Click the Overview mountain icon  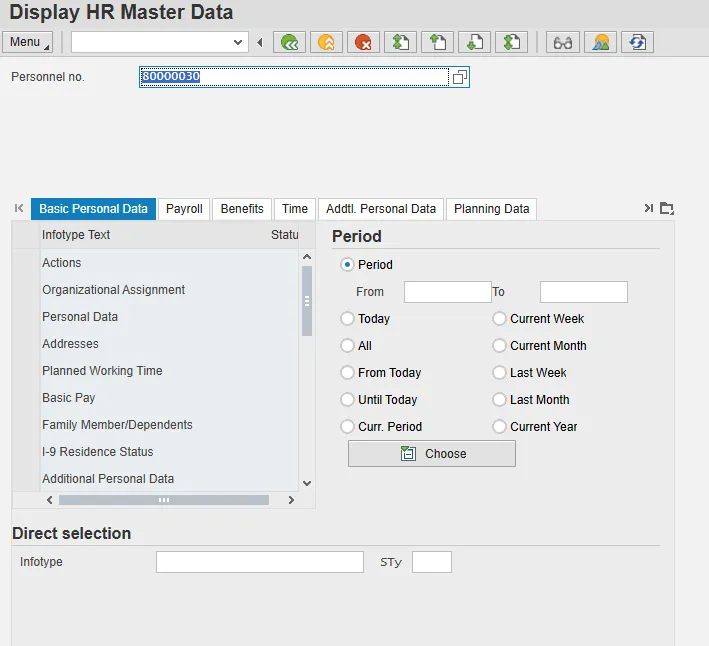(600, 42)
